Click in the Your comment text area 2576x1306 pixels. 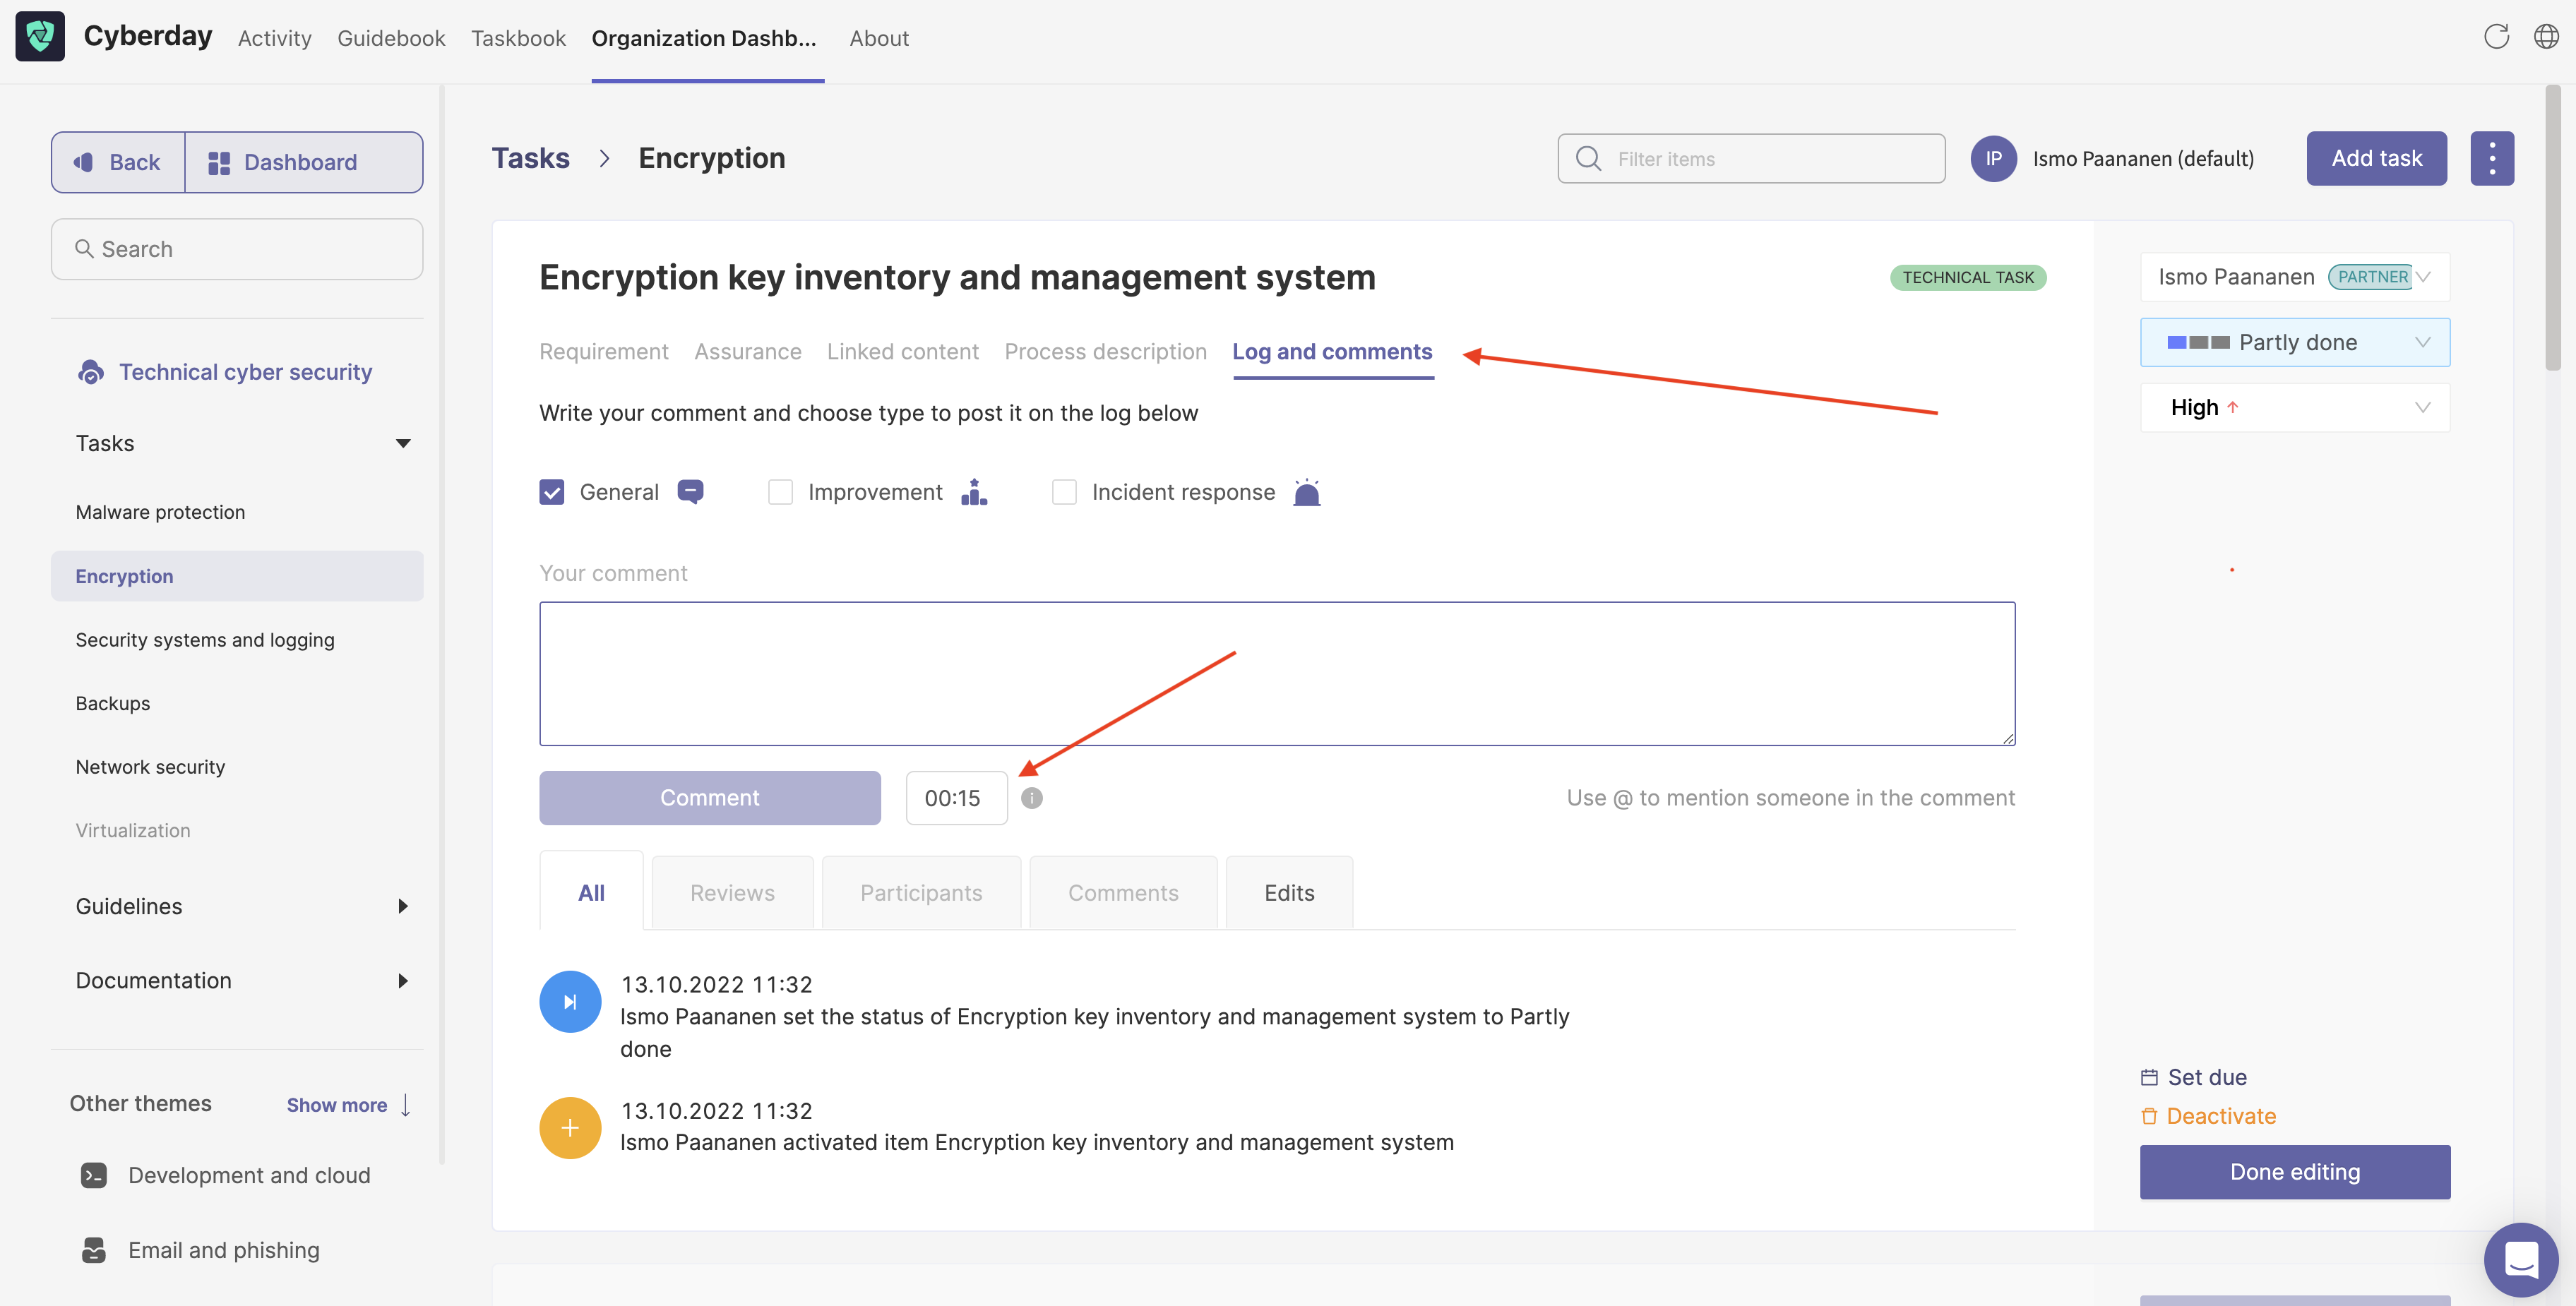point(1277,673)
